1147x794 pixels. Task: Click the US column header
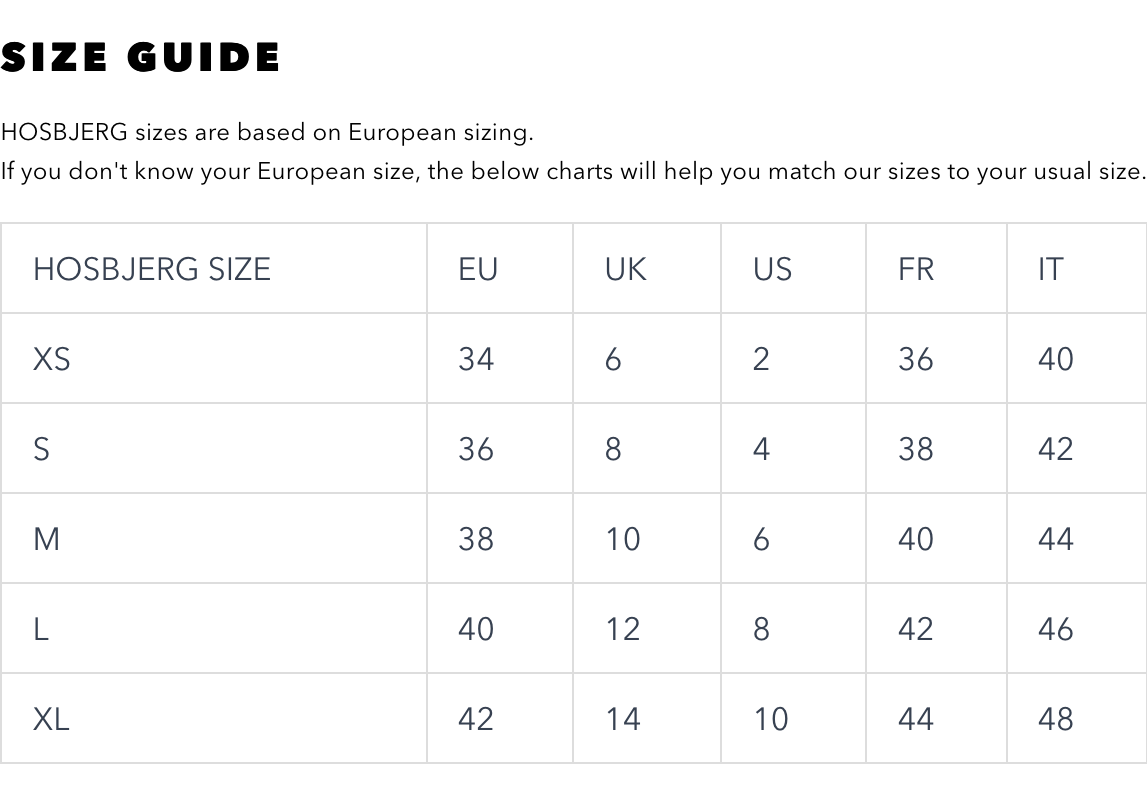coord(772,269)
